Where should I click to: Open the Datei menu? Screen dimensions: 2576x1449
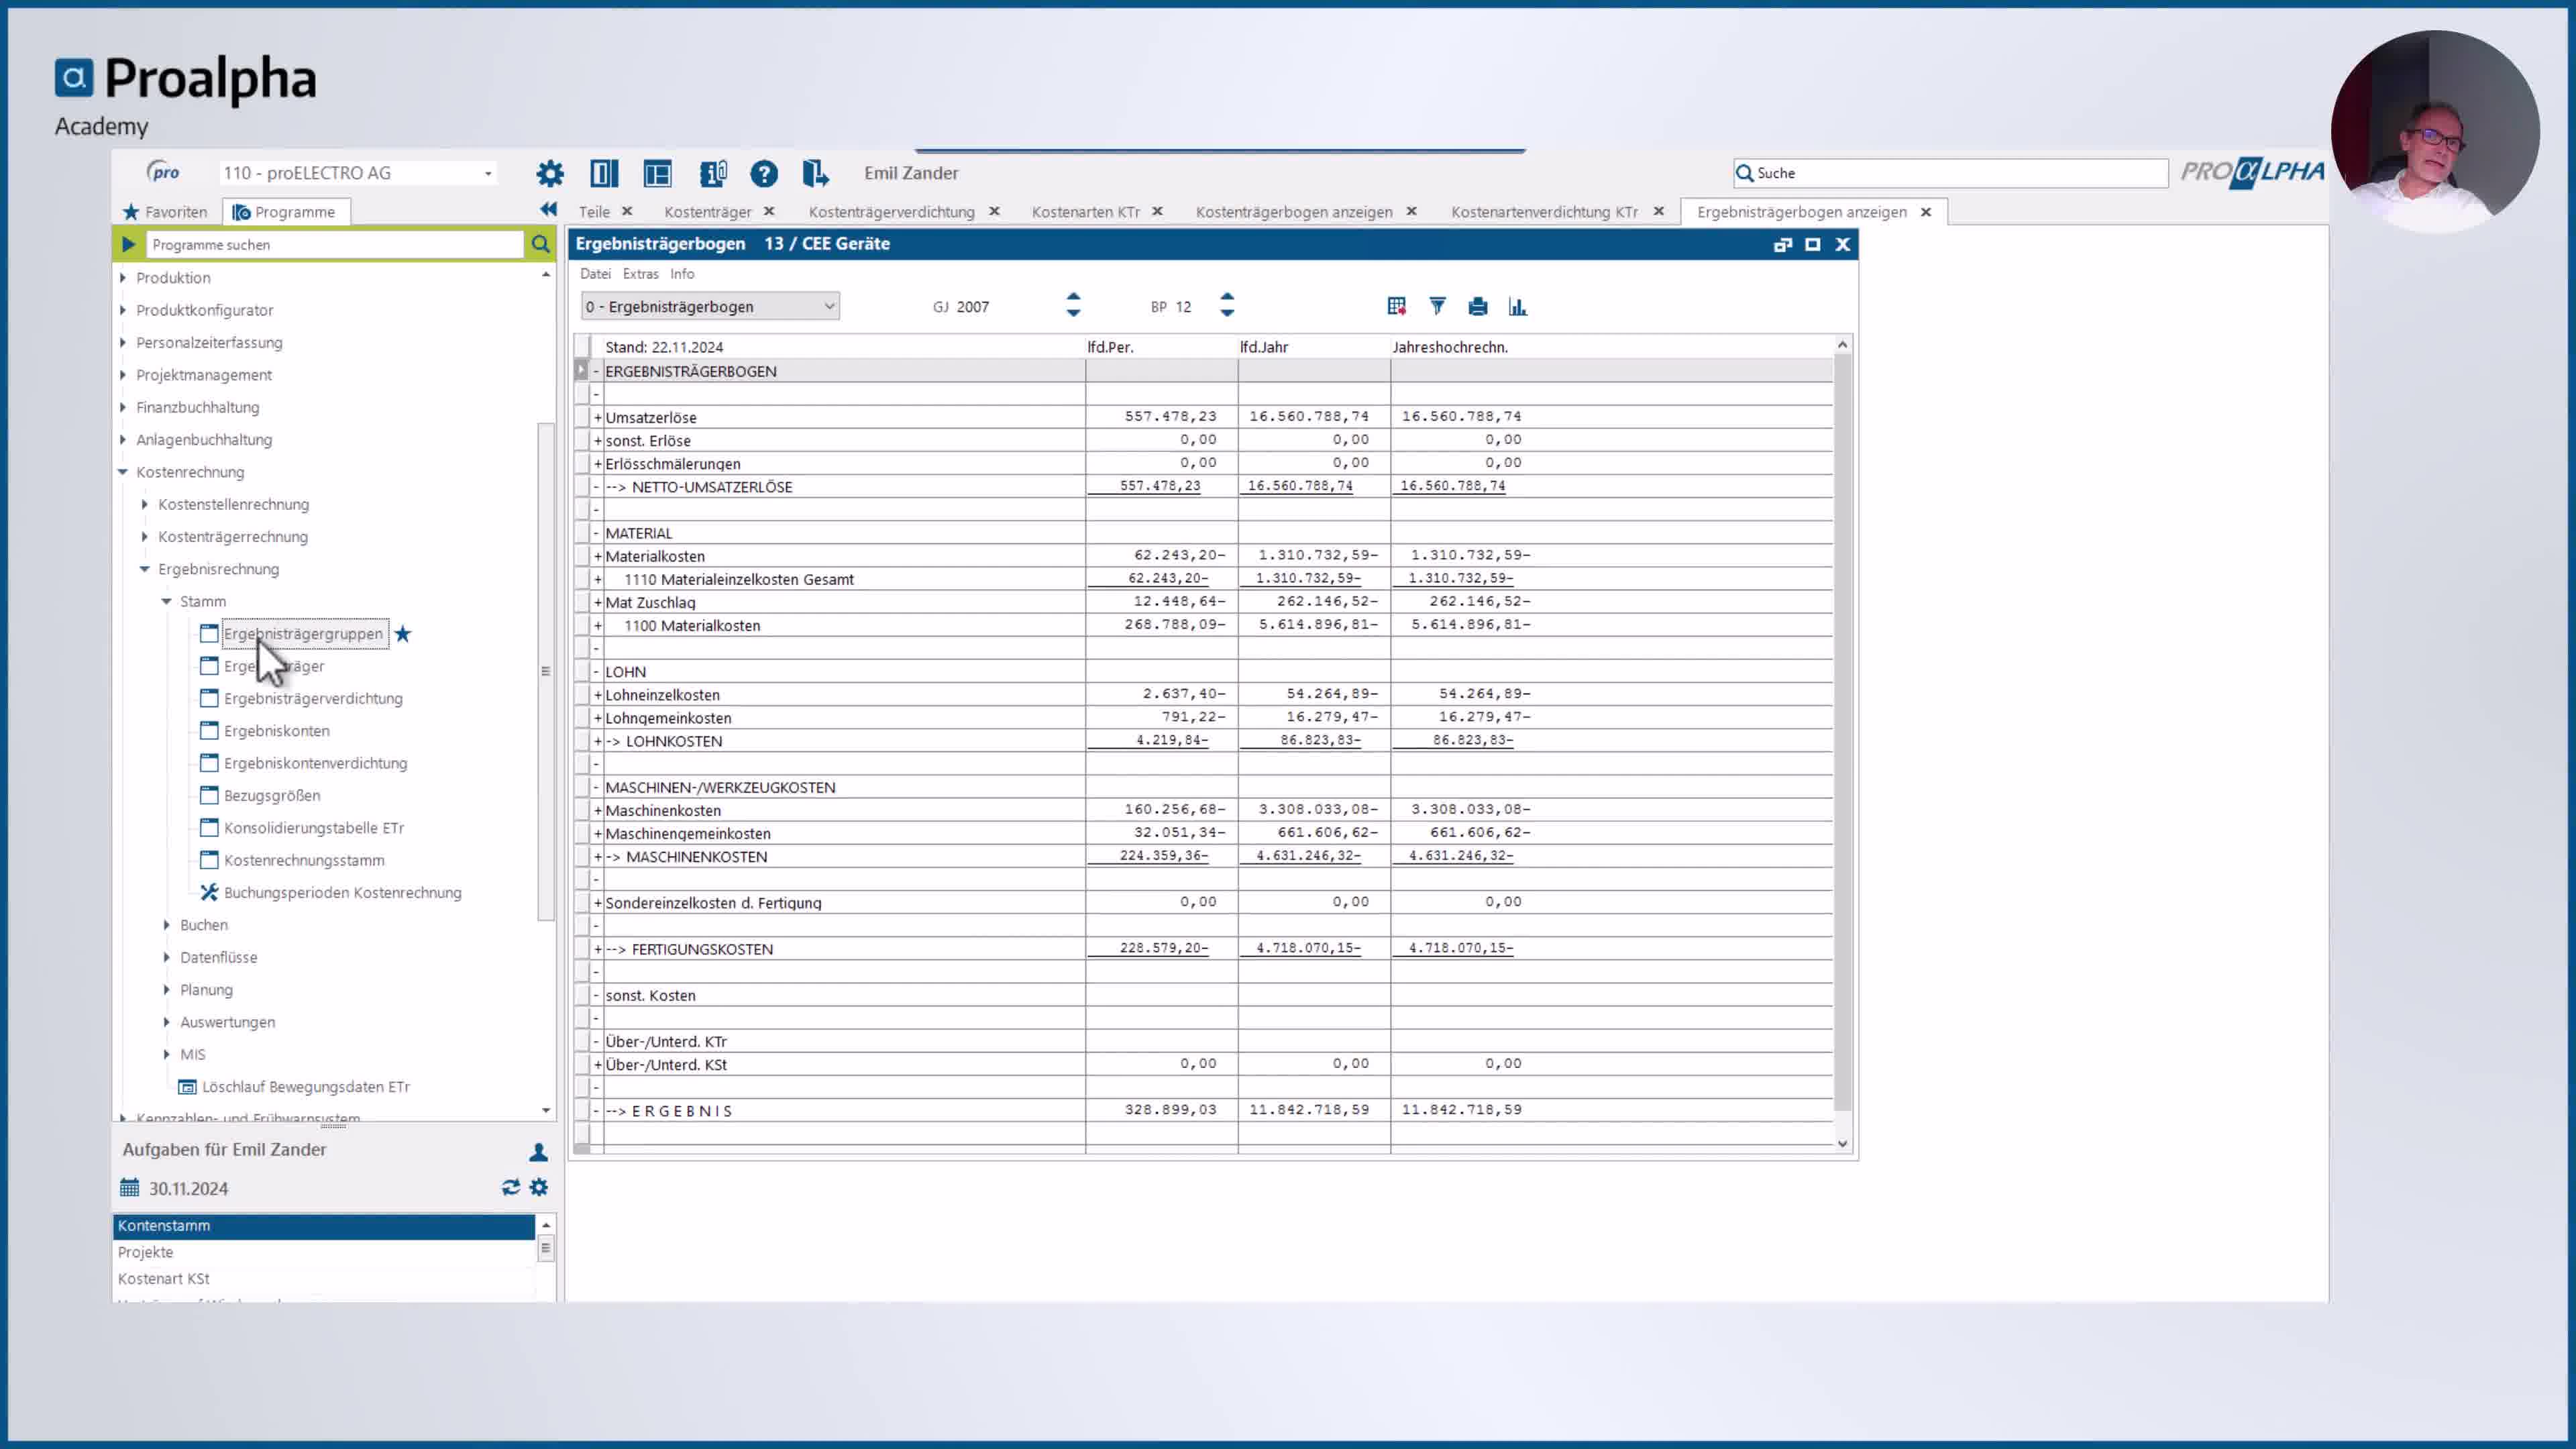tap(595, 274)
